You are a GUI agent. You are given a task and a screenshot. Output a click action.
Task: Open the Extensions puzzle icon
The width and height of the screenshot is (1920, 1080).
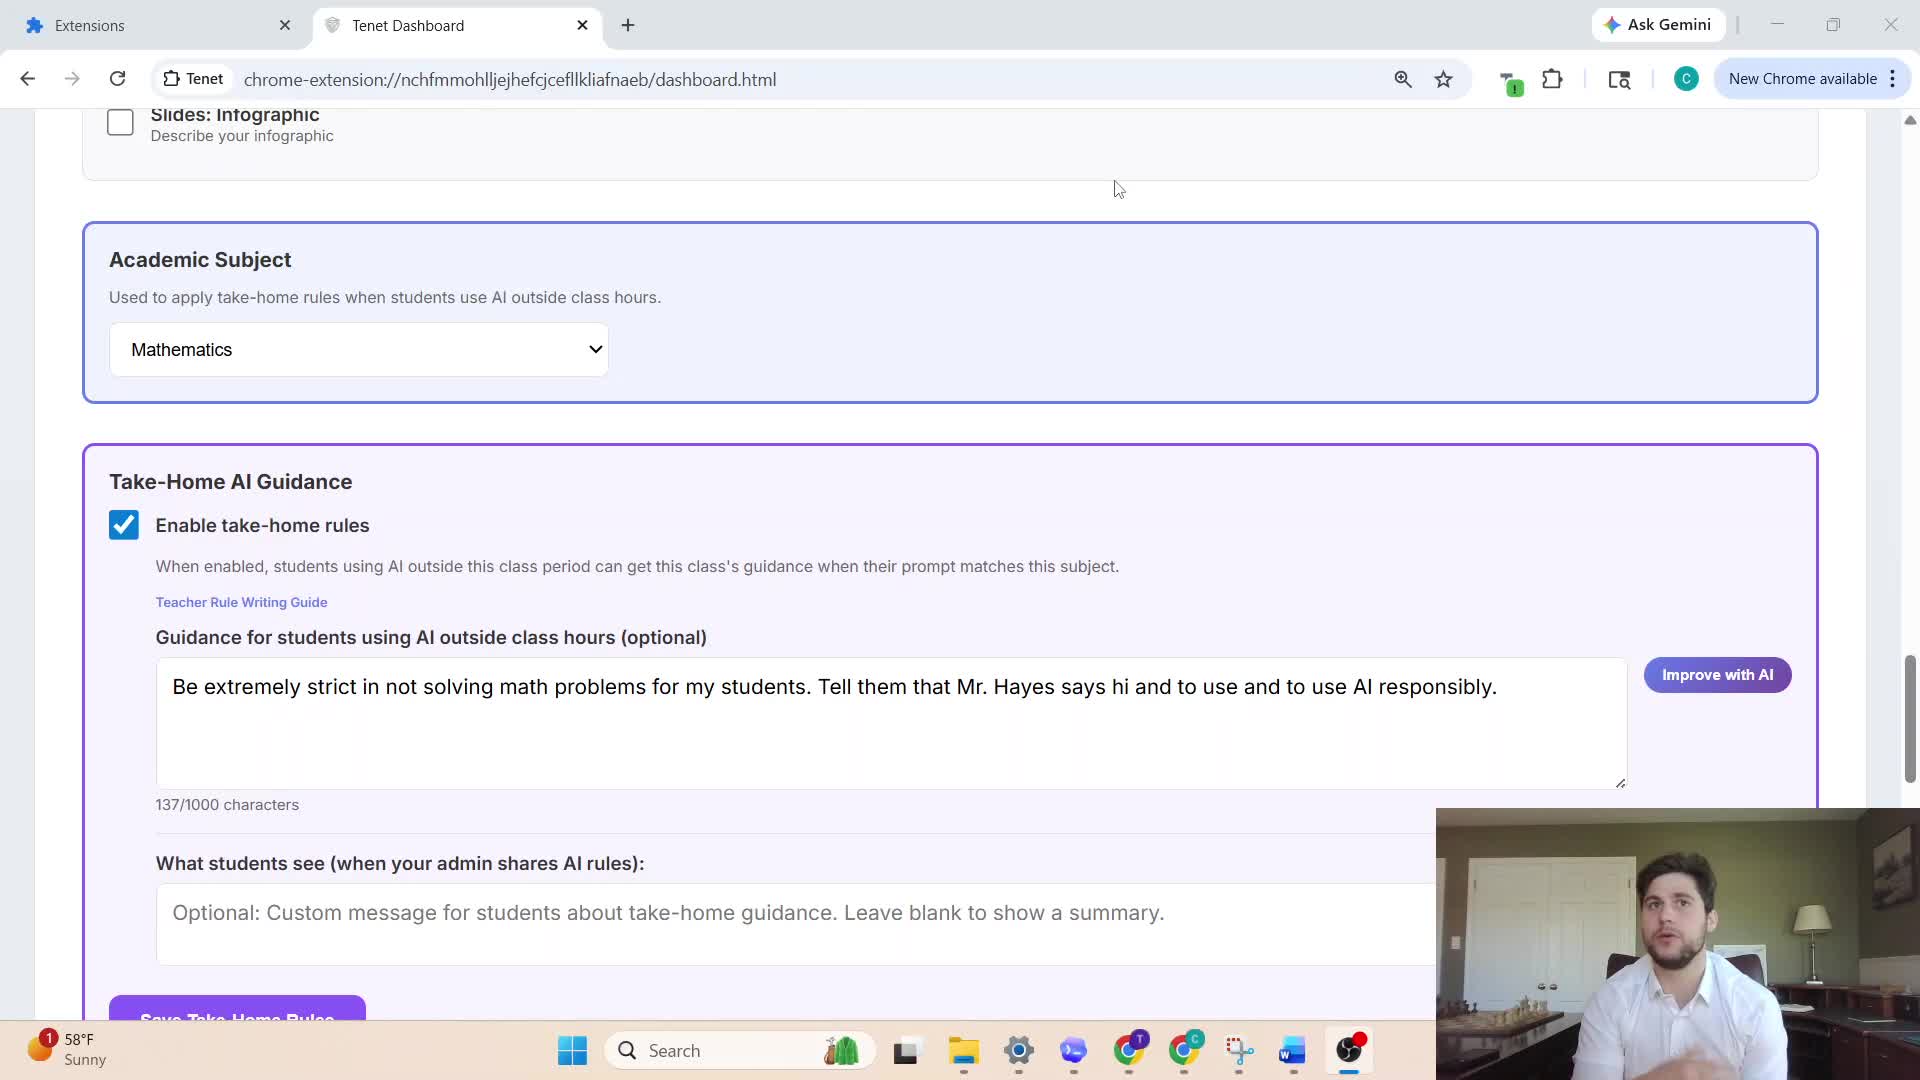tap(1552, 79)
